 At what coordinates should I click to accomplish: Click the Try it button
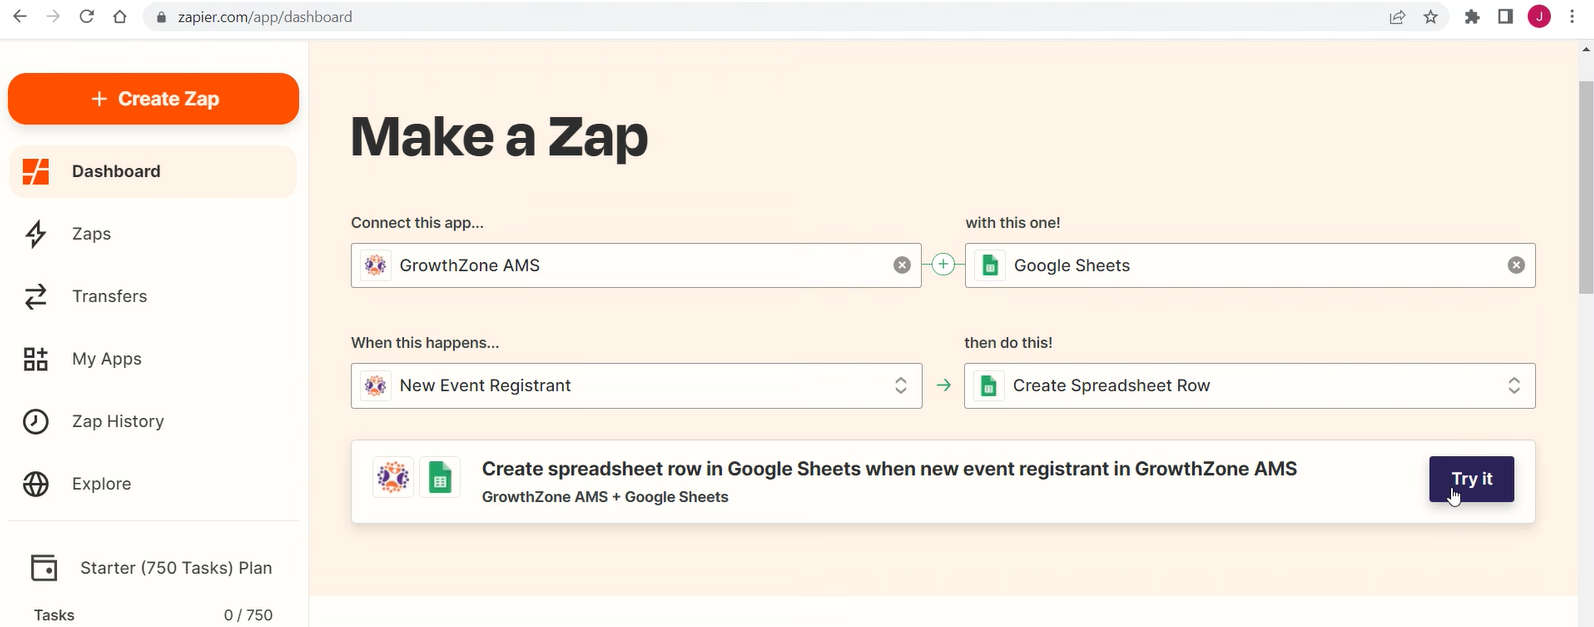(1471, 479)
